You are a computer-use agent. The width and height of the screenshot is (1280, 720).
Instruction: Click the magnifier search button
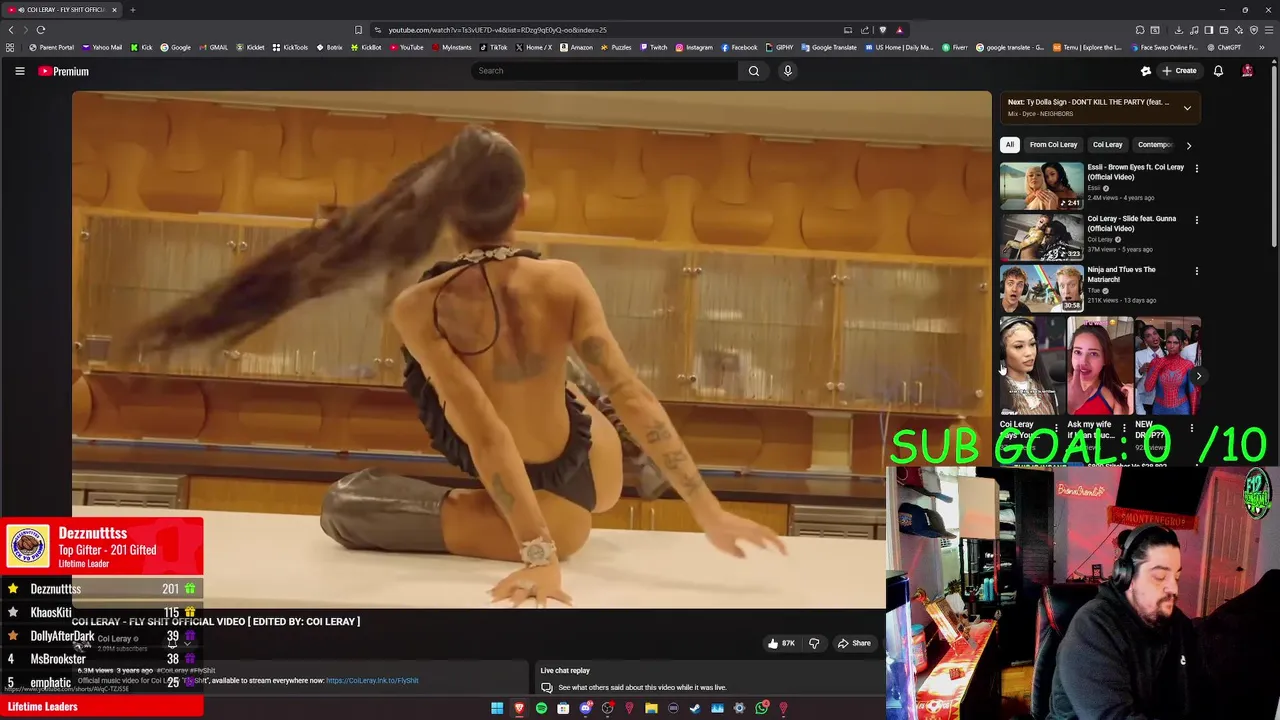point(754,71)
